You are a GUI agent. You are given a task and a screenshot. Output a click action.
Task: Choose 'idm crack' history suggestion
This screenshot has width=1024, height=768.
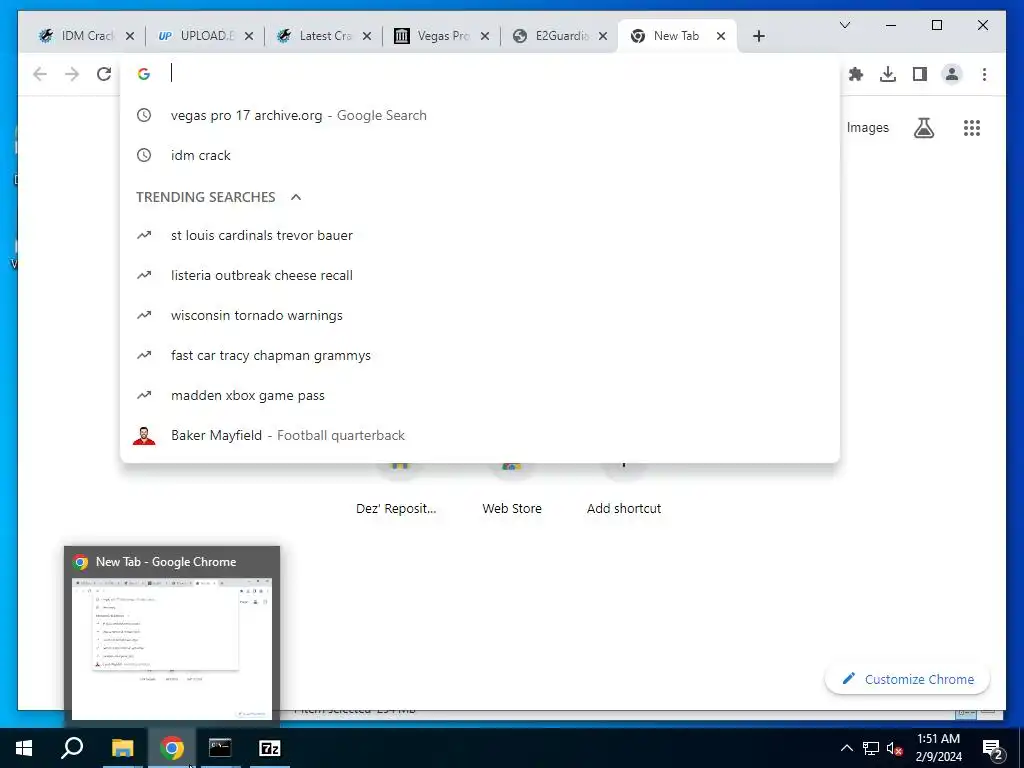pos(480,155)
